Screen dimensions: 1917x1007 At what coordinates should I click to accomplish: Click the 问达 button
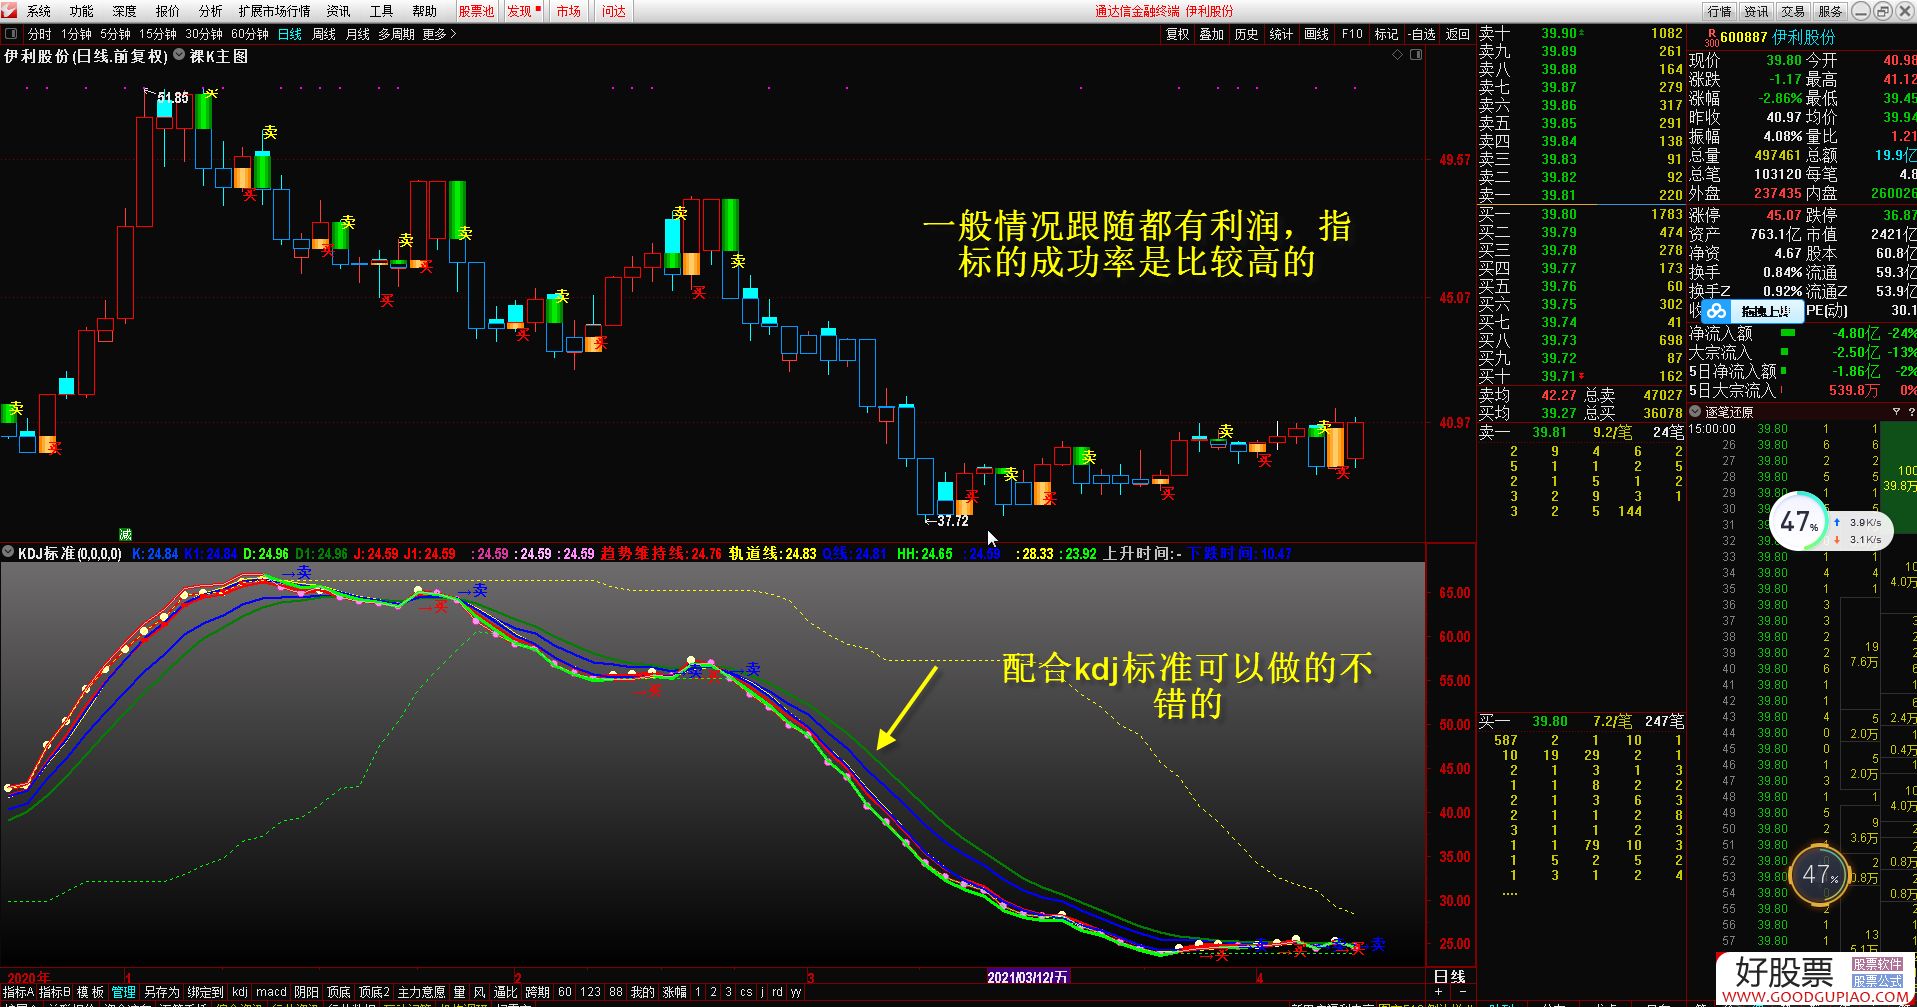(x=614, y=11)
